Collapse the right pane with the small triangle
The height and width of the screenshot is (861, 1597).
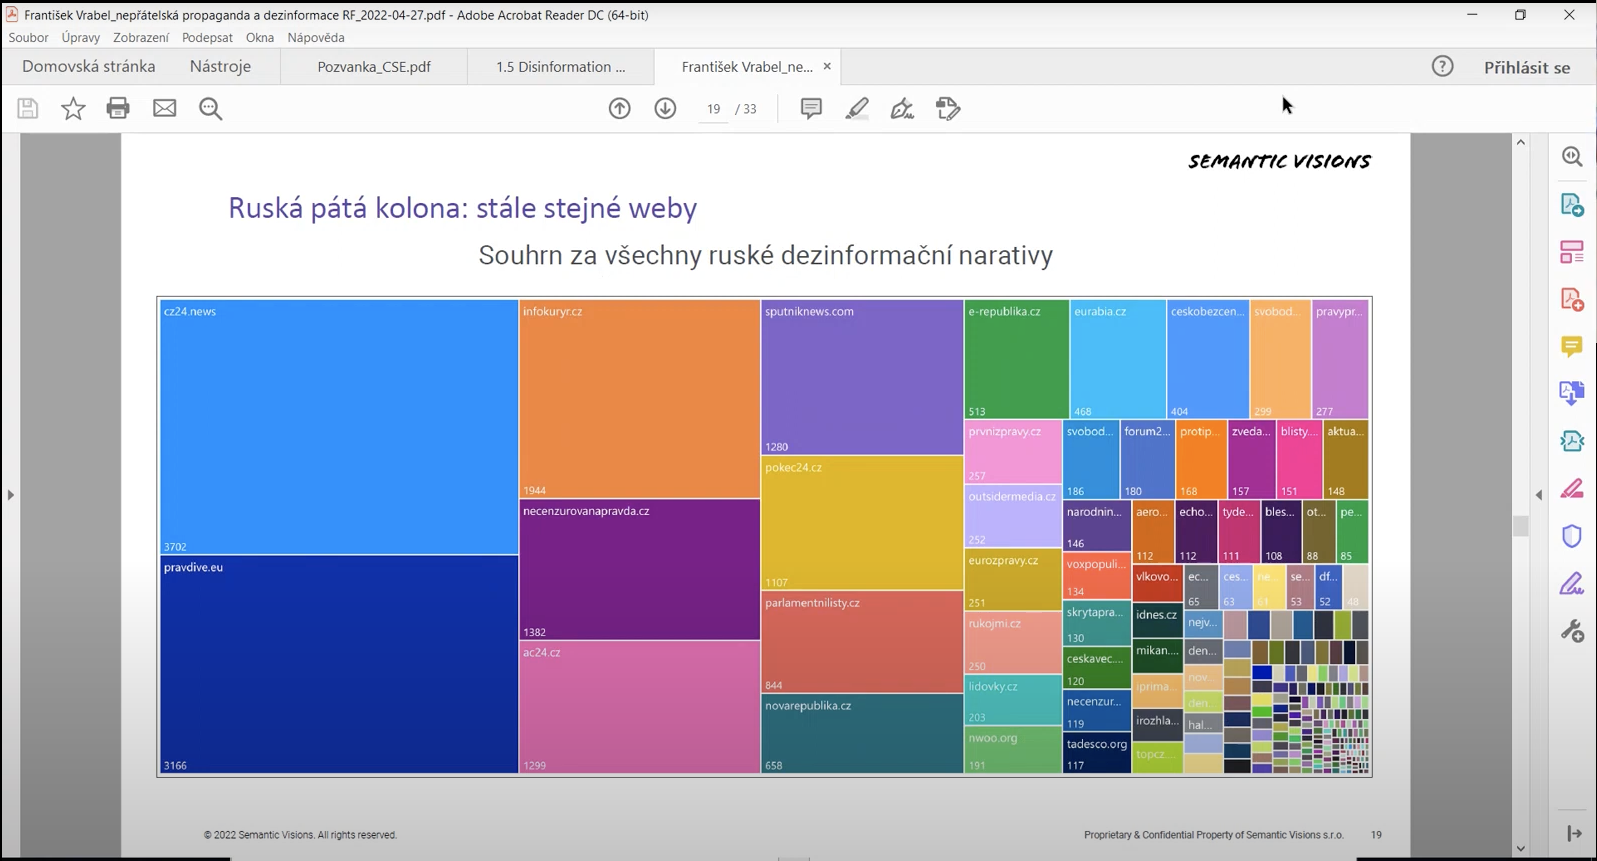(1539, 494)
